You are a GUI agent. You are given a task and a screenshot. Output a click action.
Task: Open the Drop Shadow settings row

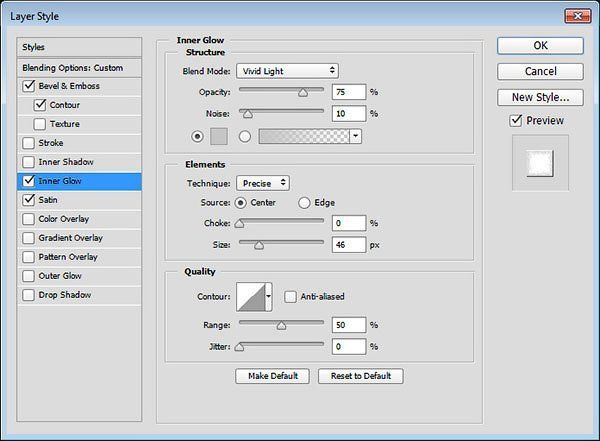pos(79,295)
